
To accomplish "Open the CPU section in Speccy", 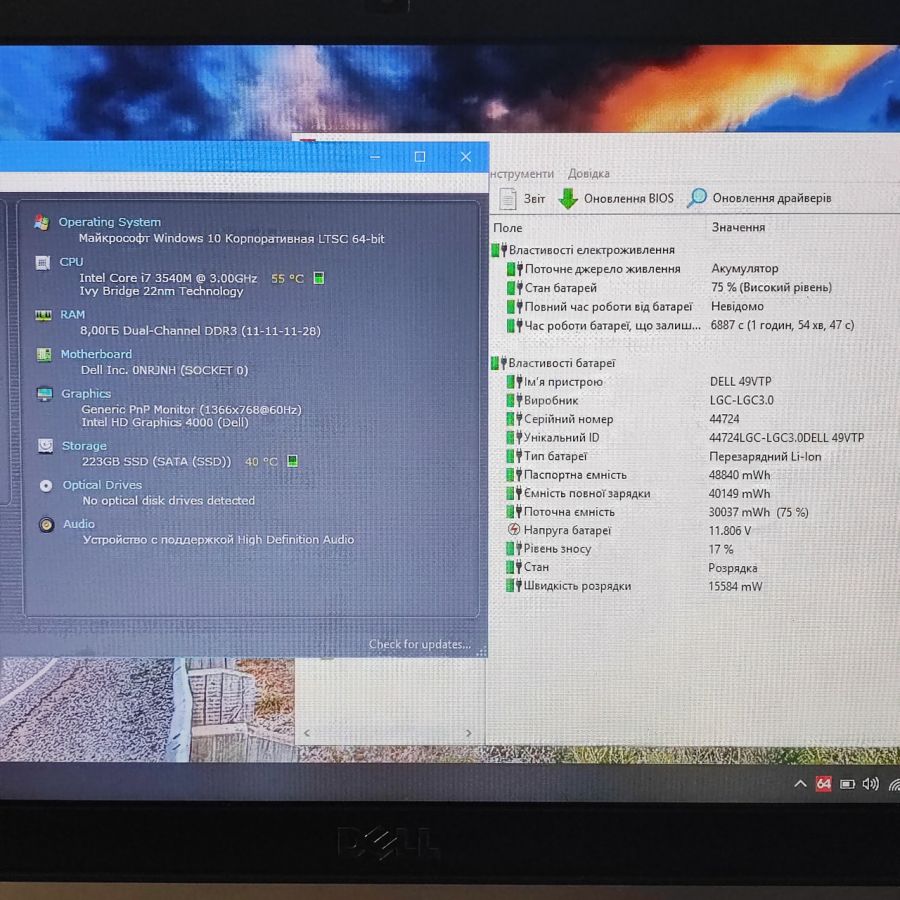I will tap(71, 262).
